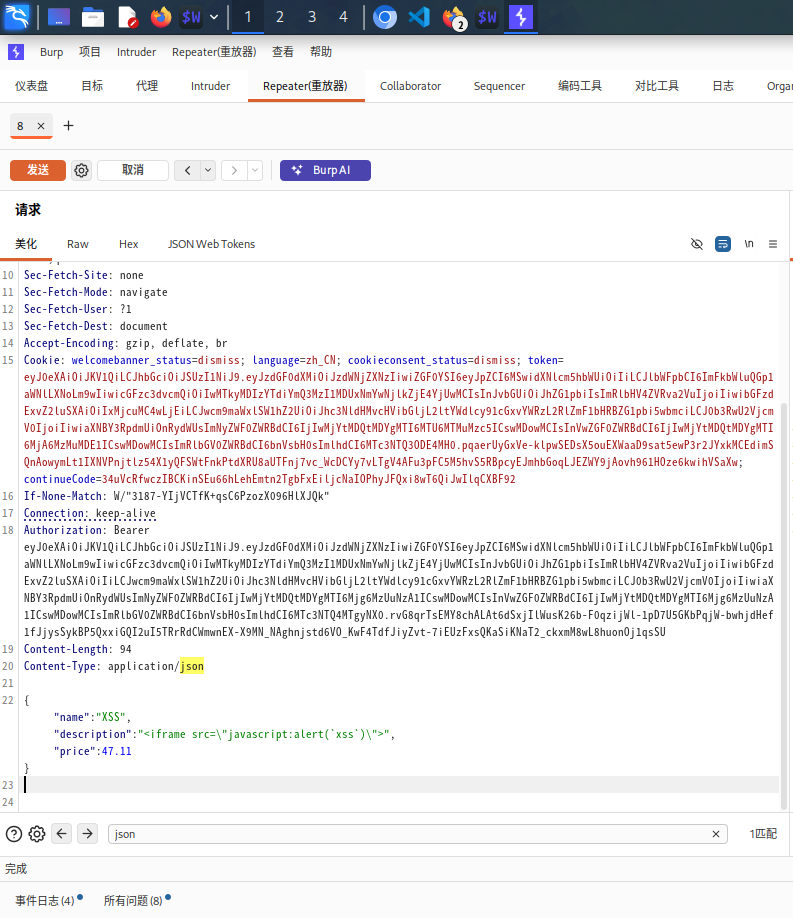Send the request with 发送

point(38,170)
